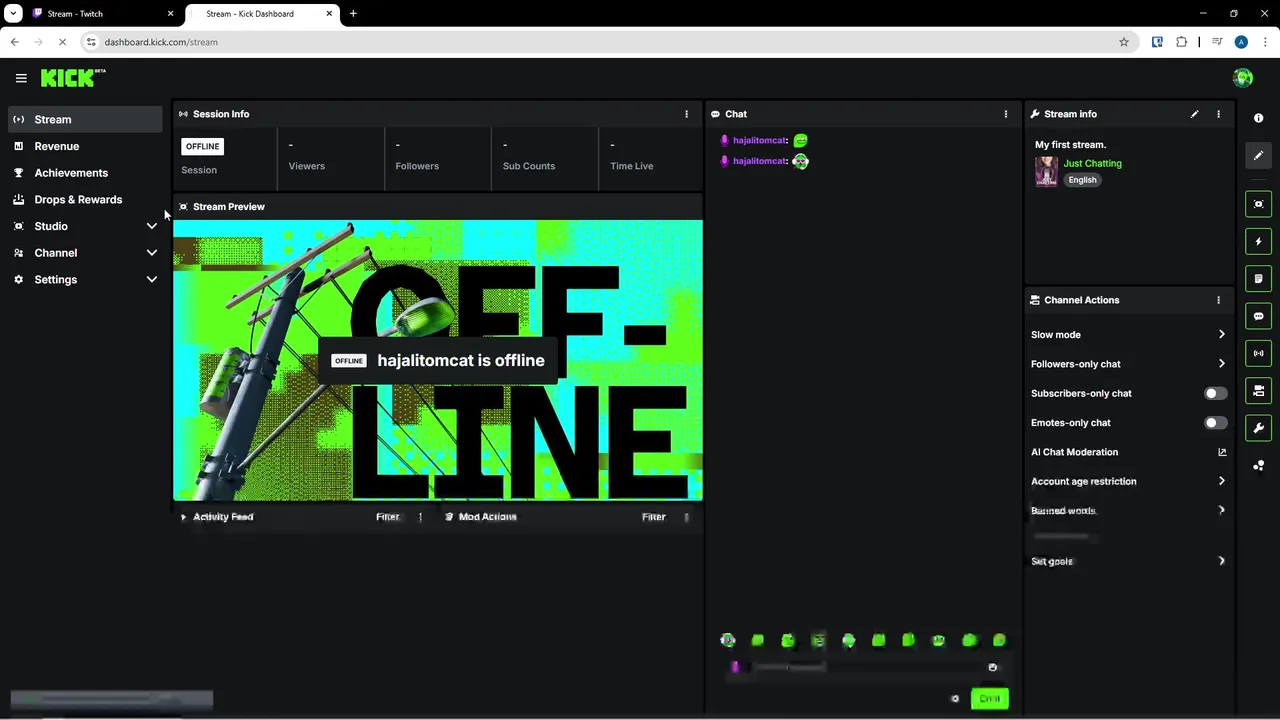Click the wrench icon in right sidebar
Screen dimensions: 1280x720
coord(1258,428)
